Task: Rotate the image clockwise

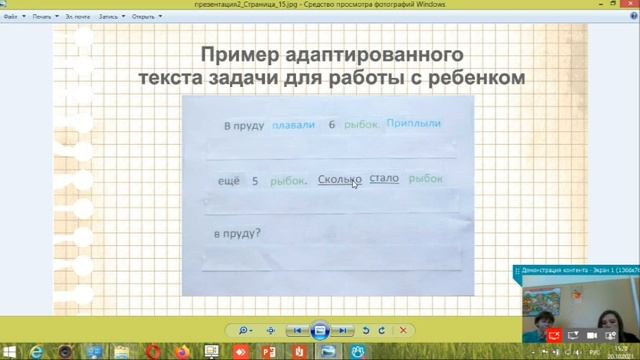Action: click(x=382, y=330)
